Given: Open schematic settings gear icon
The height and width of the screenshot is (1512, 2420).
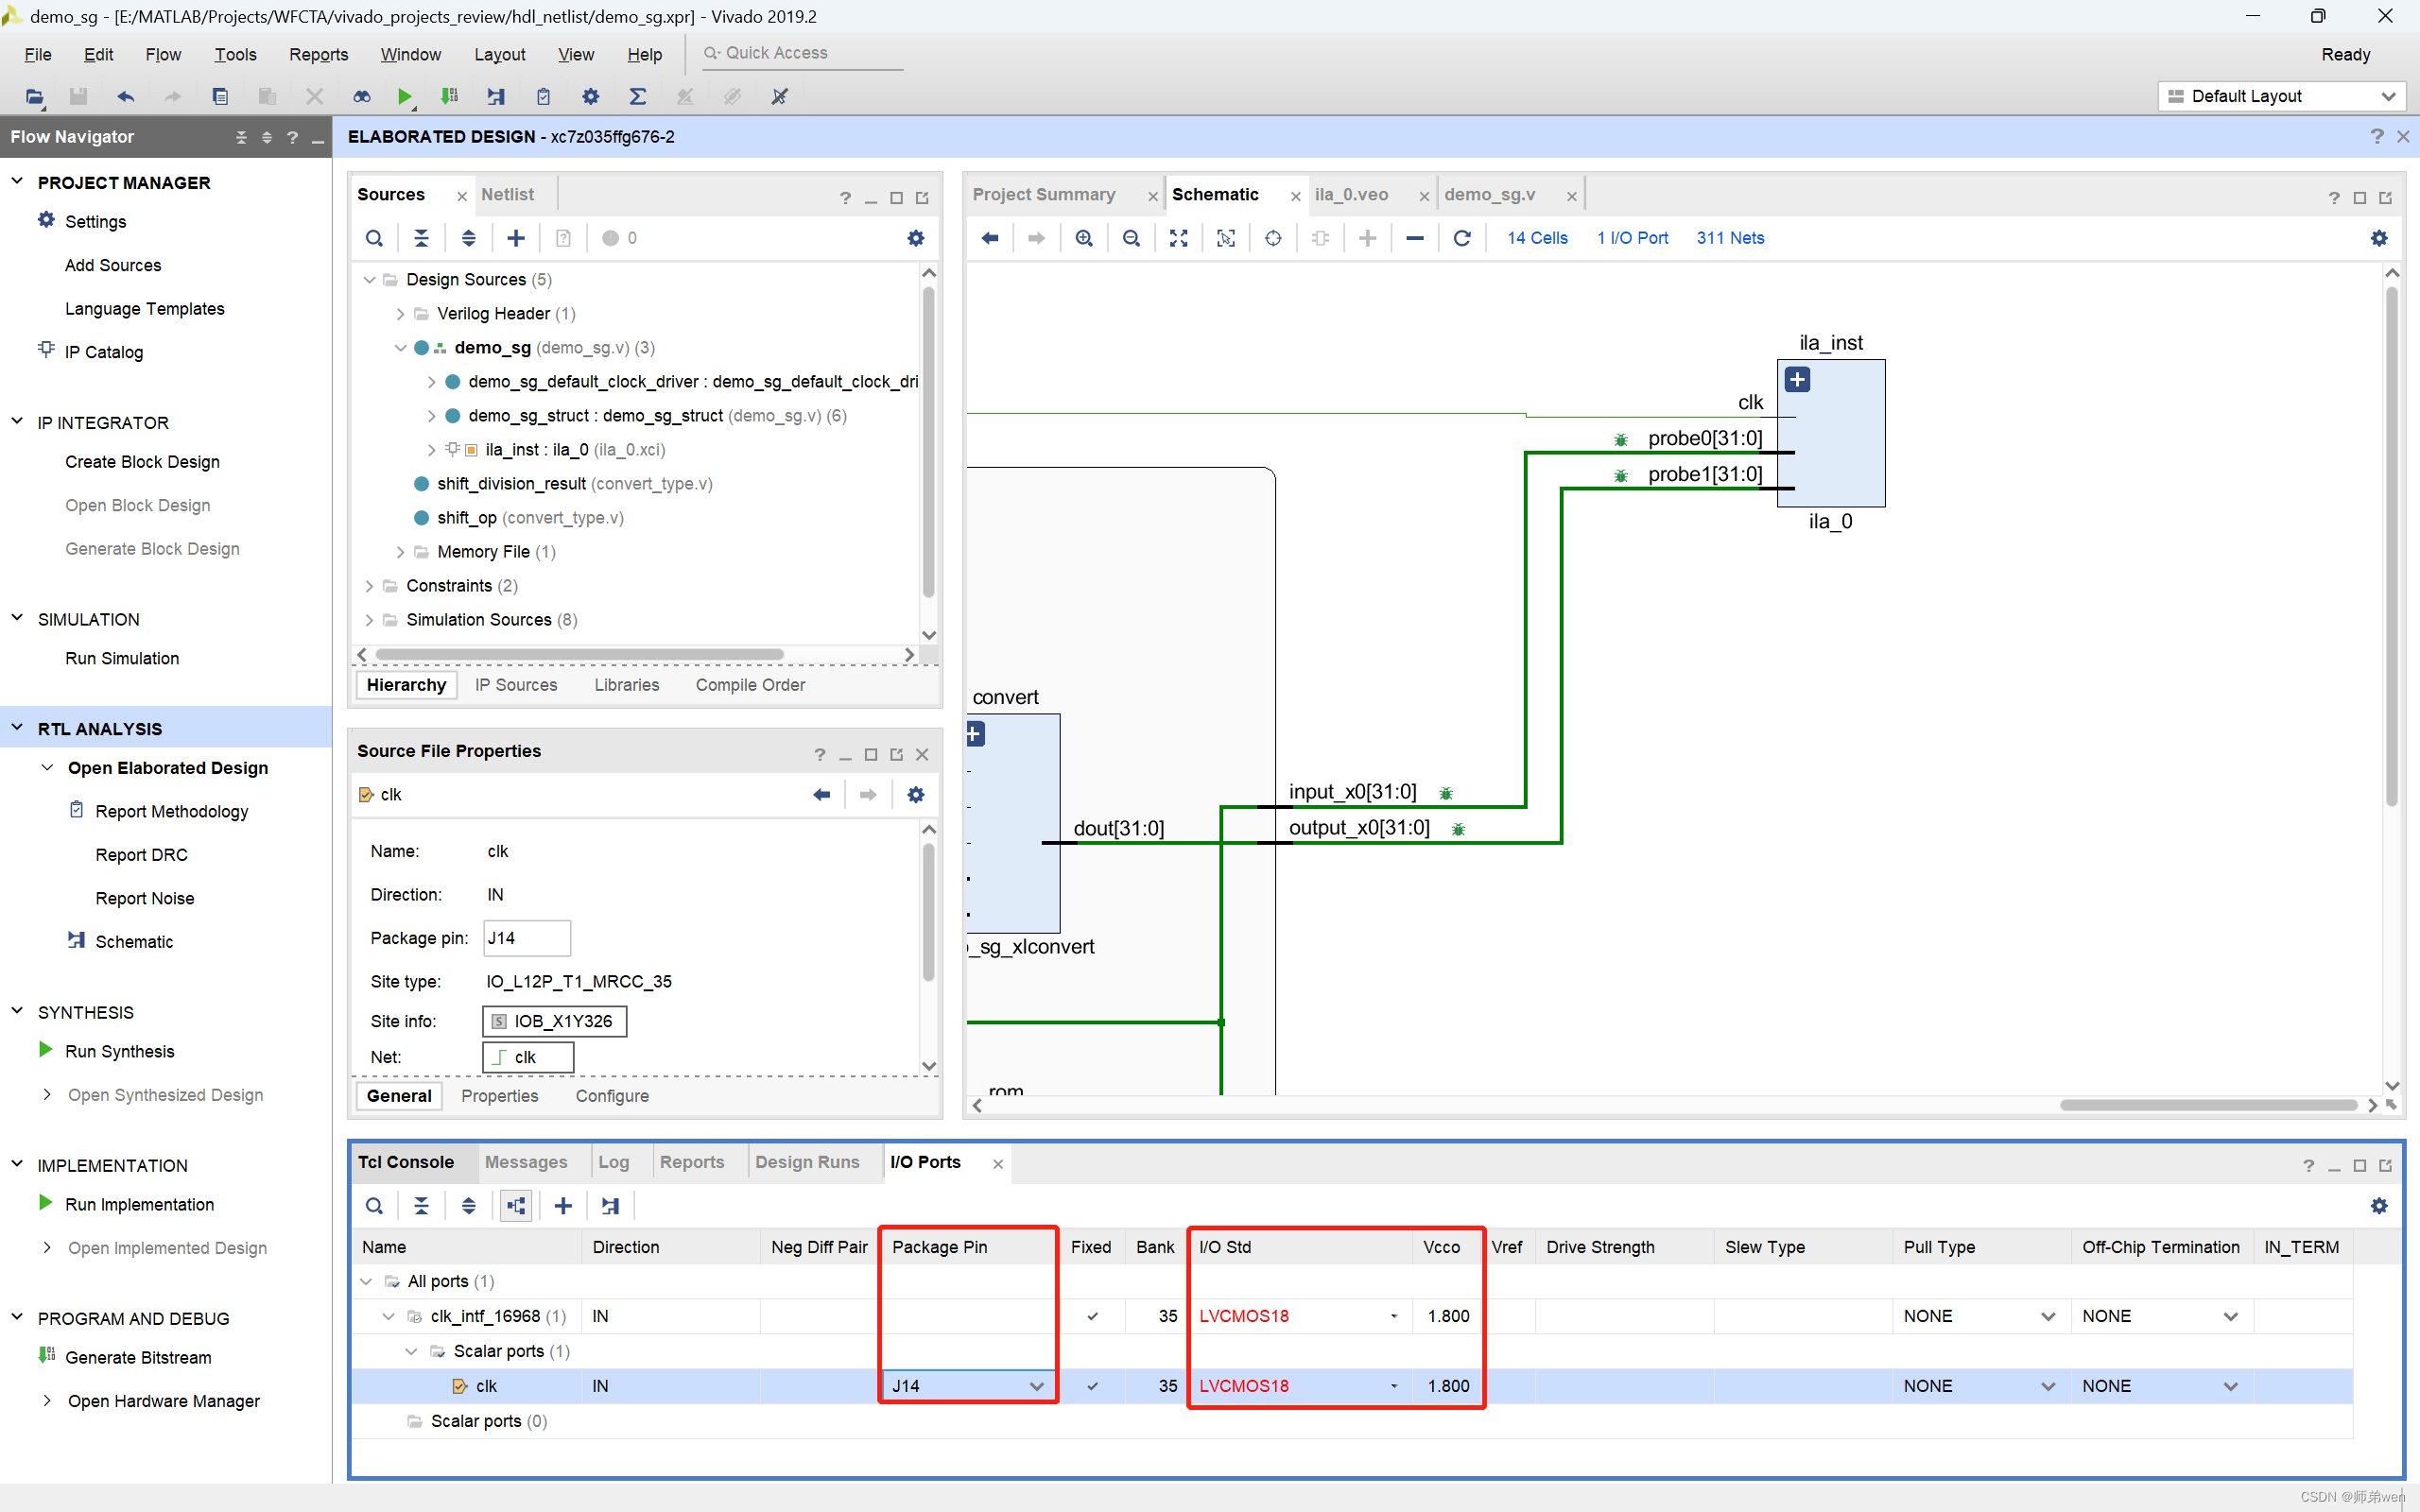Looking at the screenshot, I should (x=2378, y=238).
